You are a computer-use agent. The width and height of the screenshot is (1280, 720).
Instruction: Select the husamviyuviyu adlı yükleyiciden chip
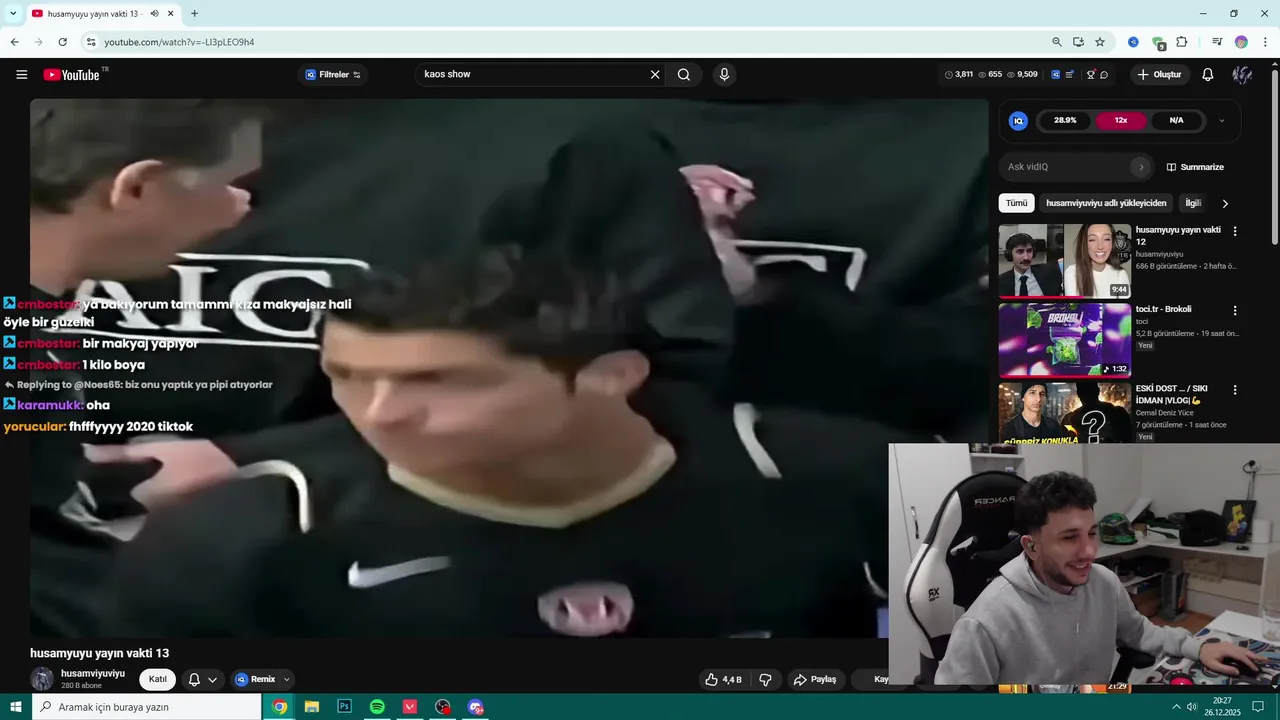tap(1106, 203)
